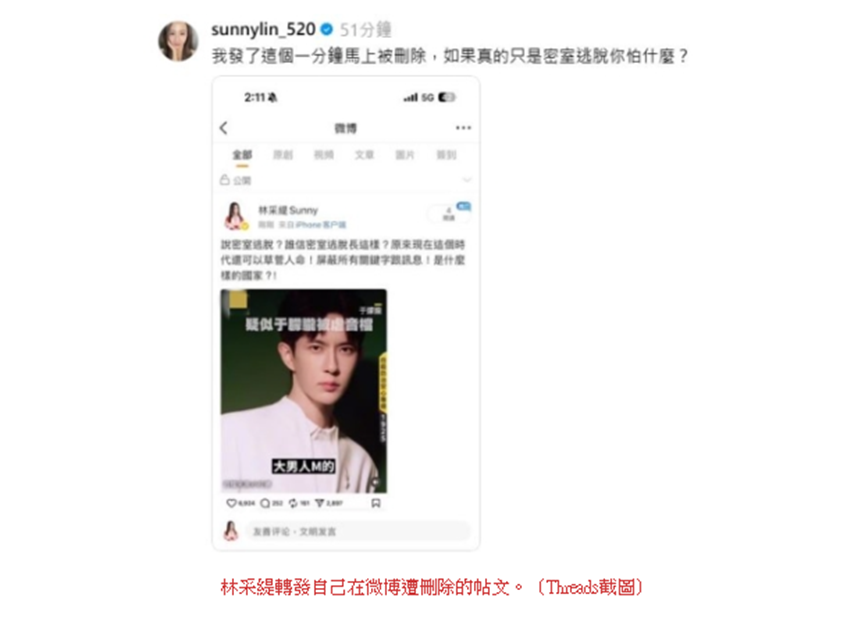Open the filter funnel icon under the post
The width and height of the screenshot is (865, 630).
coord(319,503)
